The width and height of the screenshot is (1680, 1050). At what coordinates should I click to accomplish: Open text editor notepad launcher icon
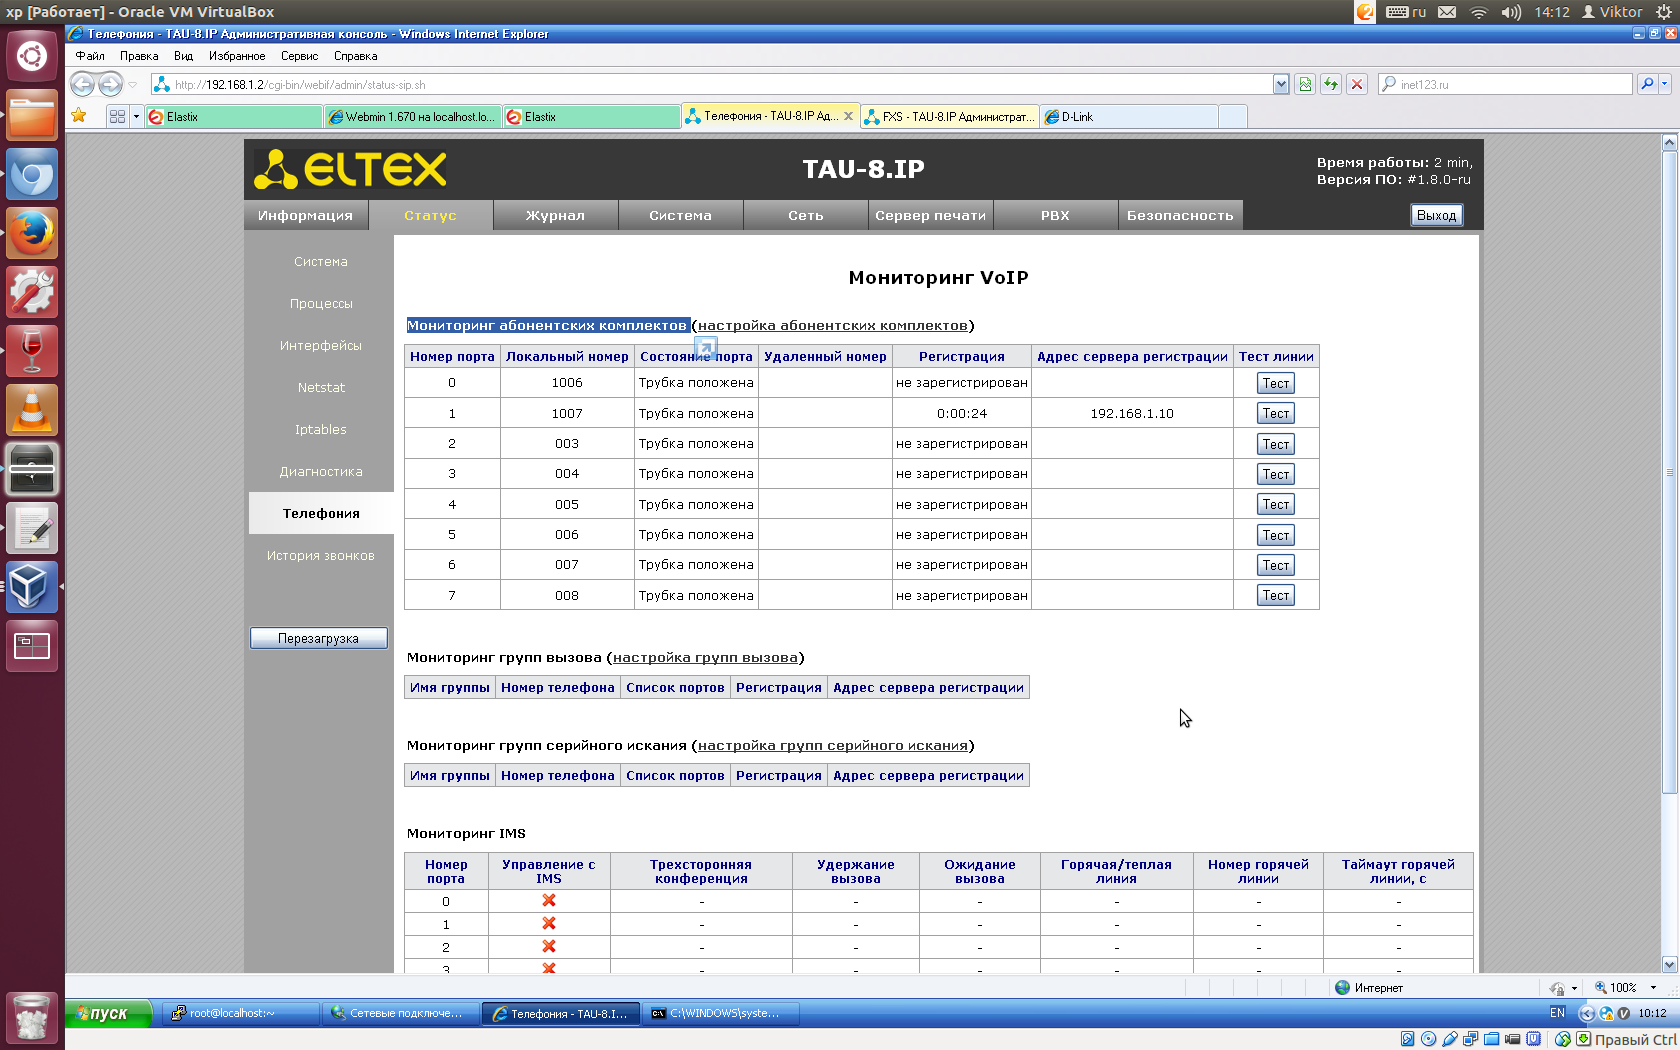pos(32,528)
